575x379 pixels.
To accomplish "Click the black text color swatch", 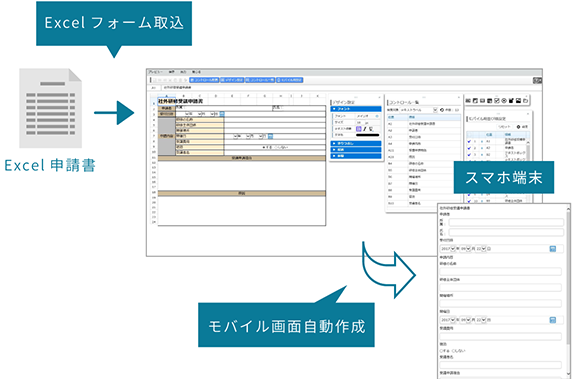I will point(368,135).
